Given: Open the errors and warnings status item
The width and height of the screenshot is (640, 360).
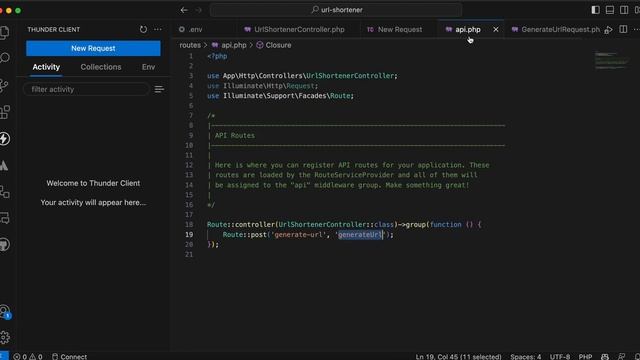Looking at the screenshot, I should point(28,356).
